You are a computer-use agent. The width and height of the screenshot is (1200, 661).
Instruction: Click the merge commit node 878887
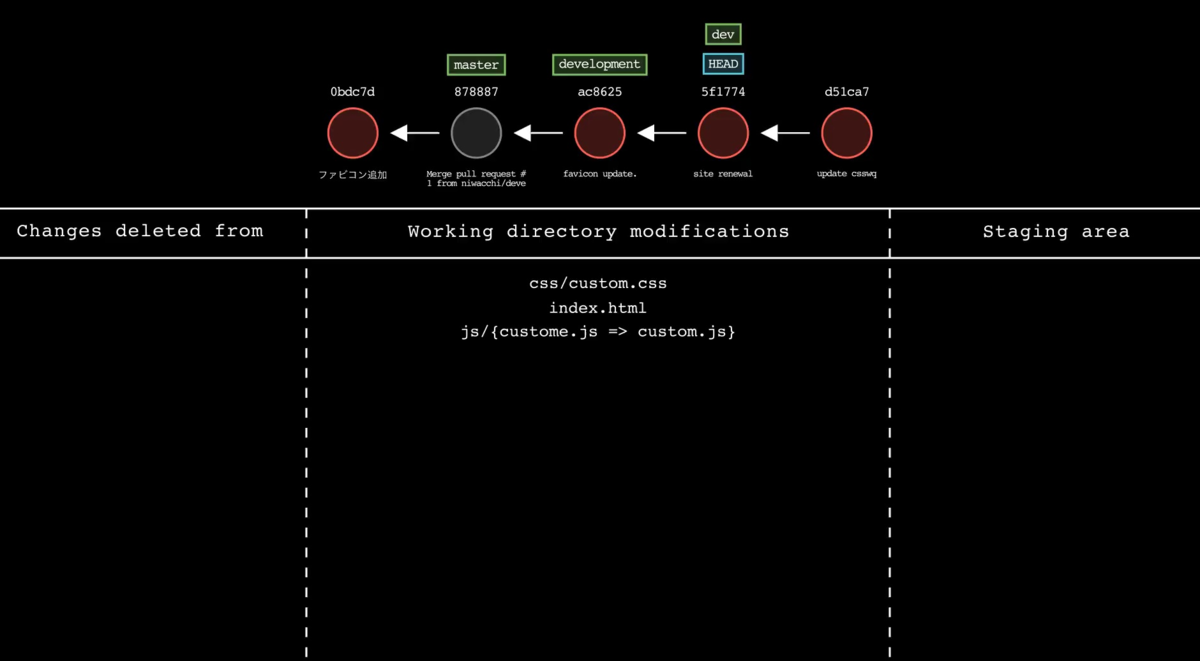click(x=476, y=132)
